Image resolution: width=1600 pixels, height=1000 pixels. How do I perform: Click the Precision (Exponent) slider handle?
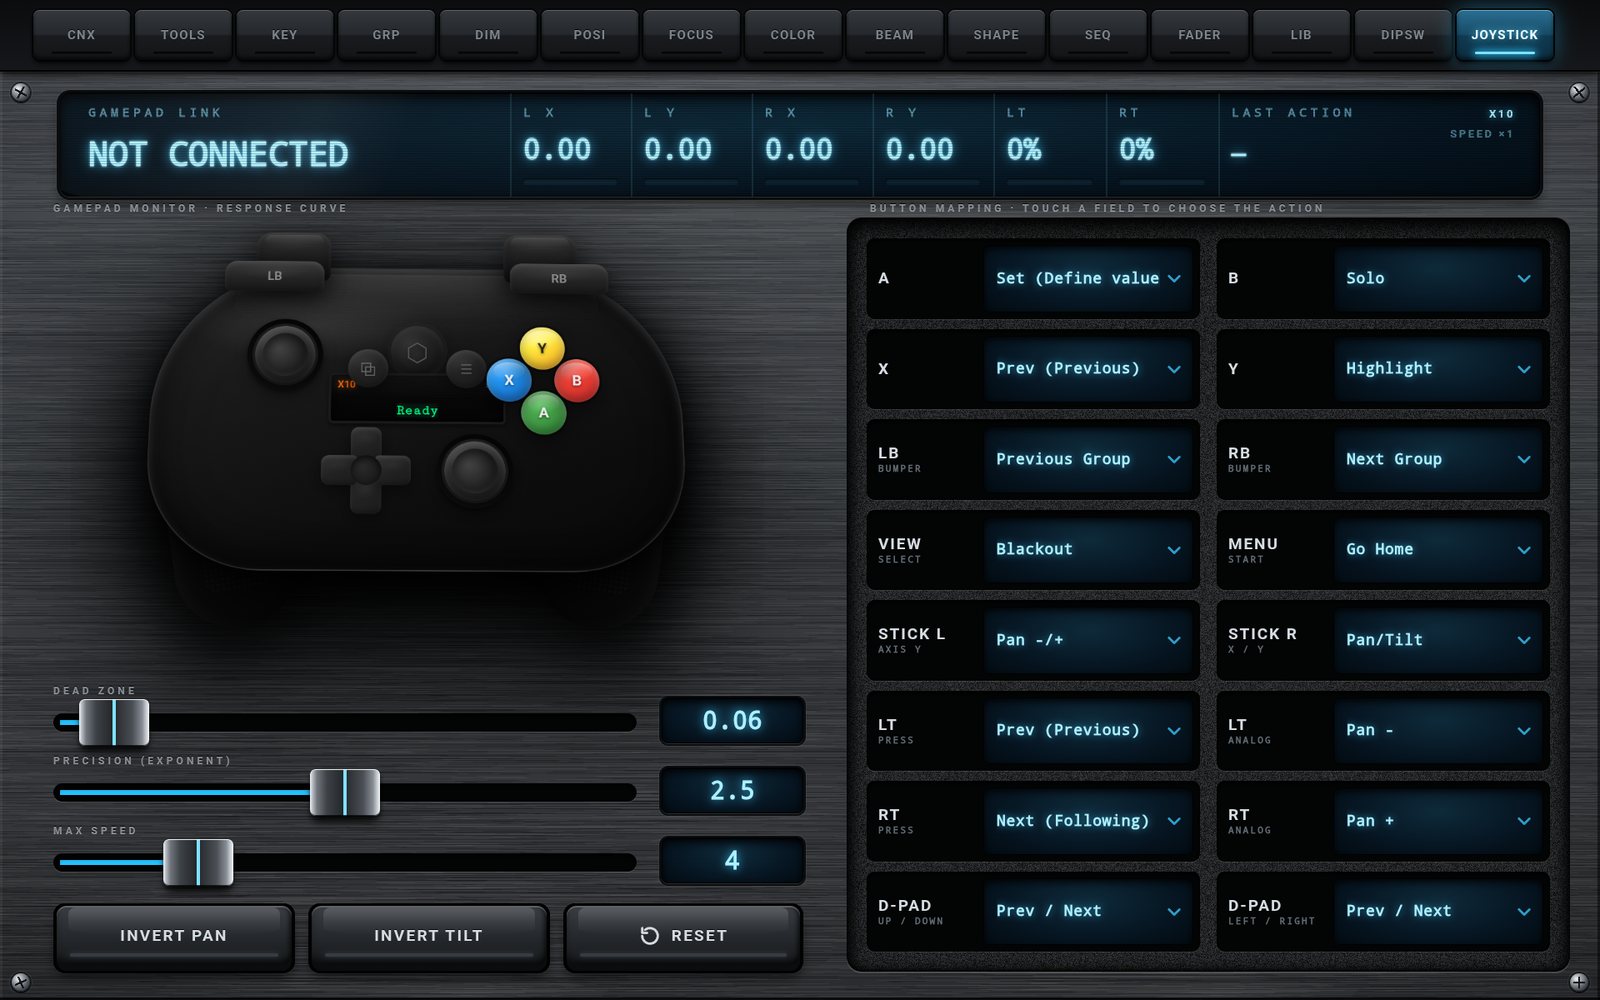click(345, 792)
